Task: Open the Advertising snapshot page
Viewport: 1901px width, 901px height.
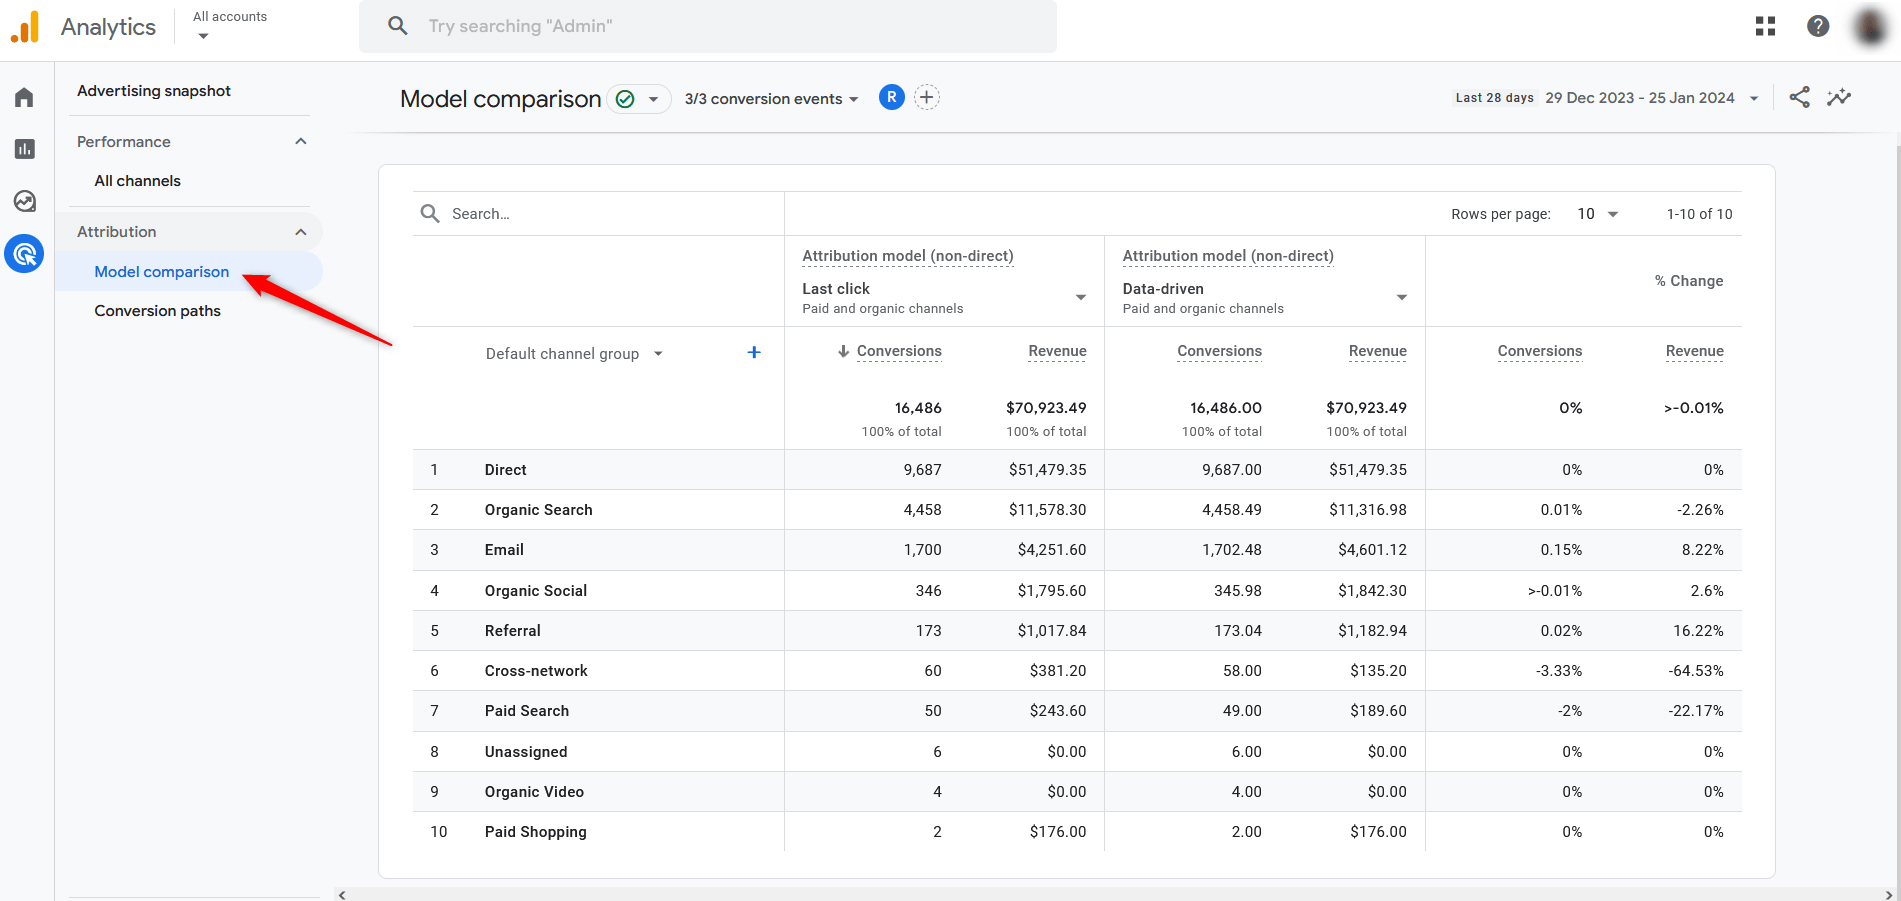Action: pos(153,90)
